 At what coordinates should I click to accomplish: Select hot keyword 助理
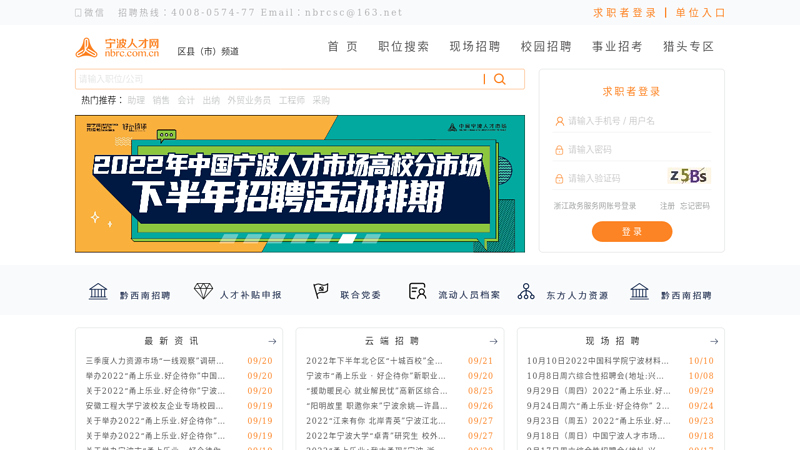pyautogui.click(x=136, y=100)
